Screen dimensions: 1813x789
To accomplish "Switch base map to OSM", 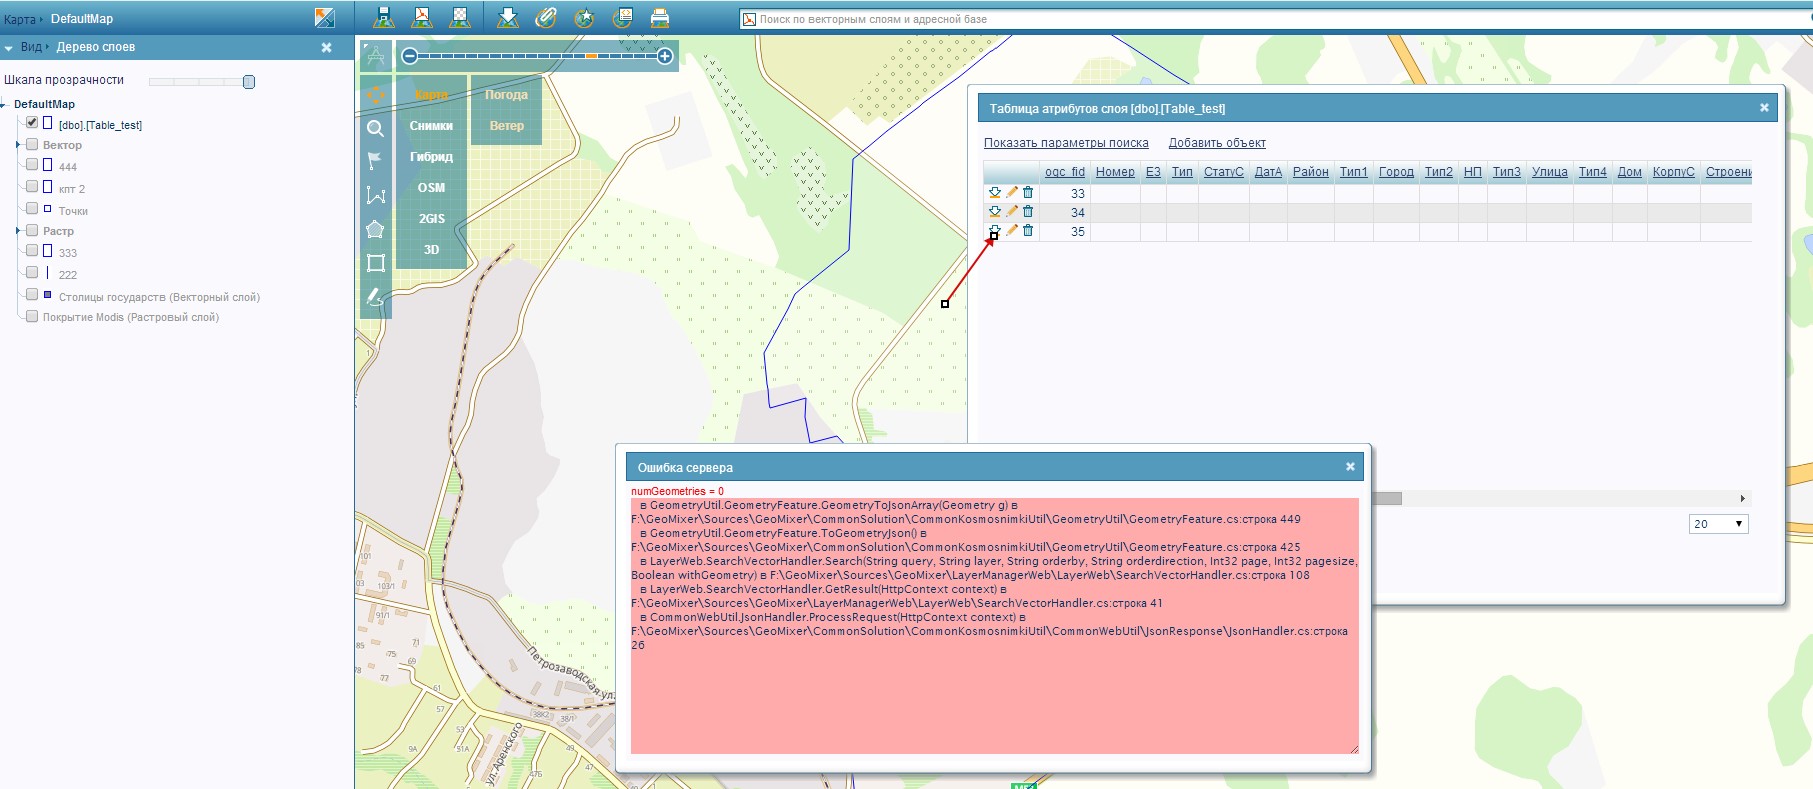I will (x=431, y=188).
